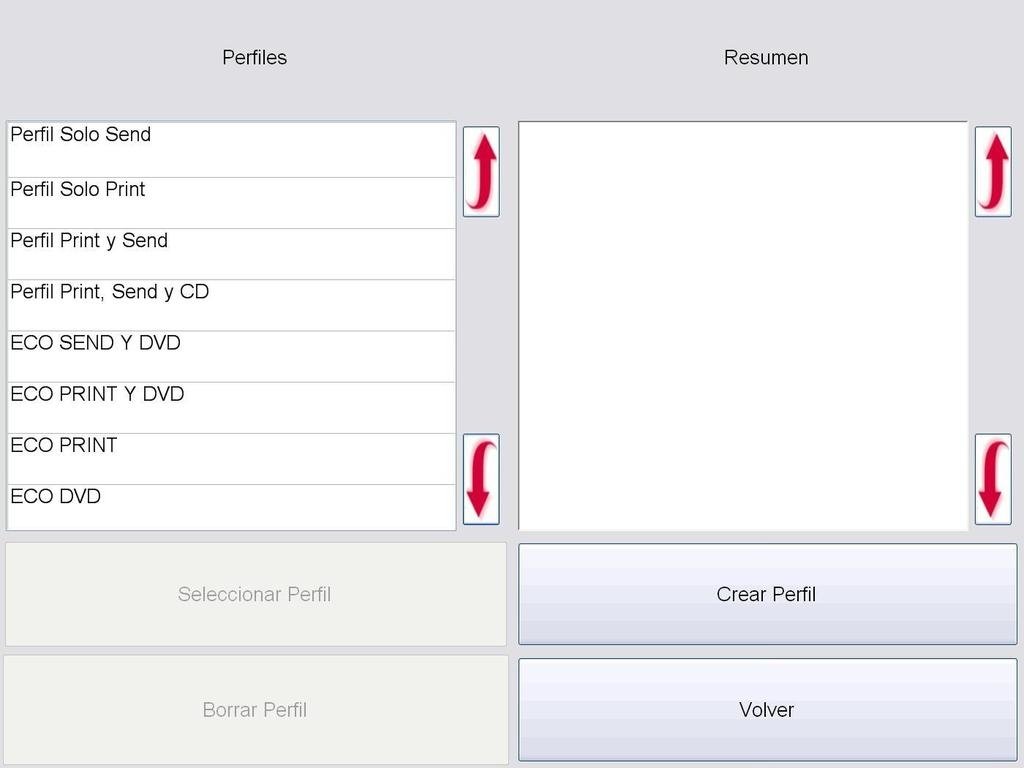This screenshot has height=768, width=1024.
Task: Click inside the empty Resumen summary box
Action: coord(743,326)
